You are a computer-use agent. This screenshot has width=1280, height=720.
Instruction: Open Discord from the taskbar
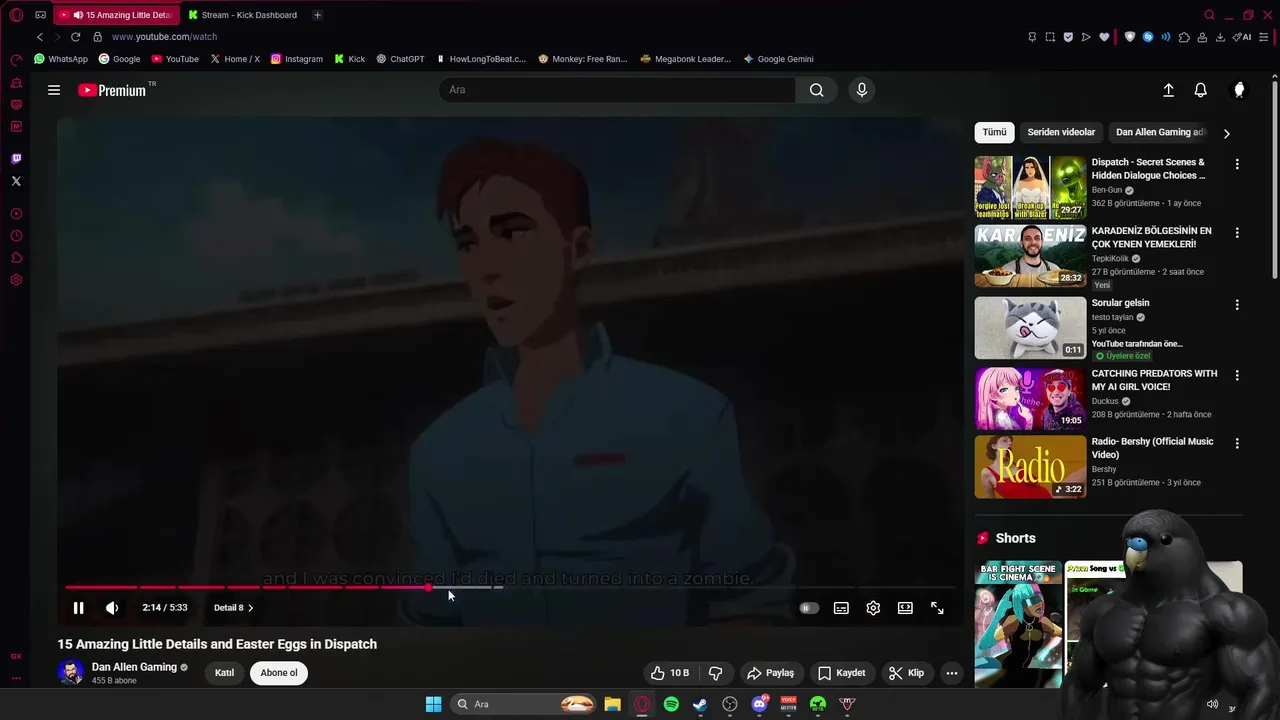[x=759, y=704]
